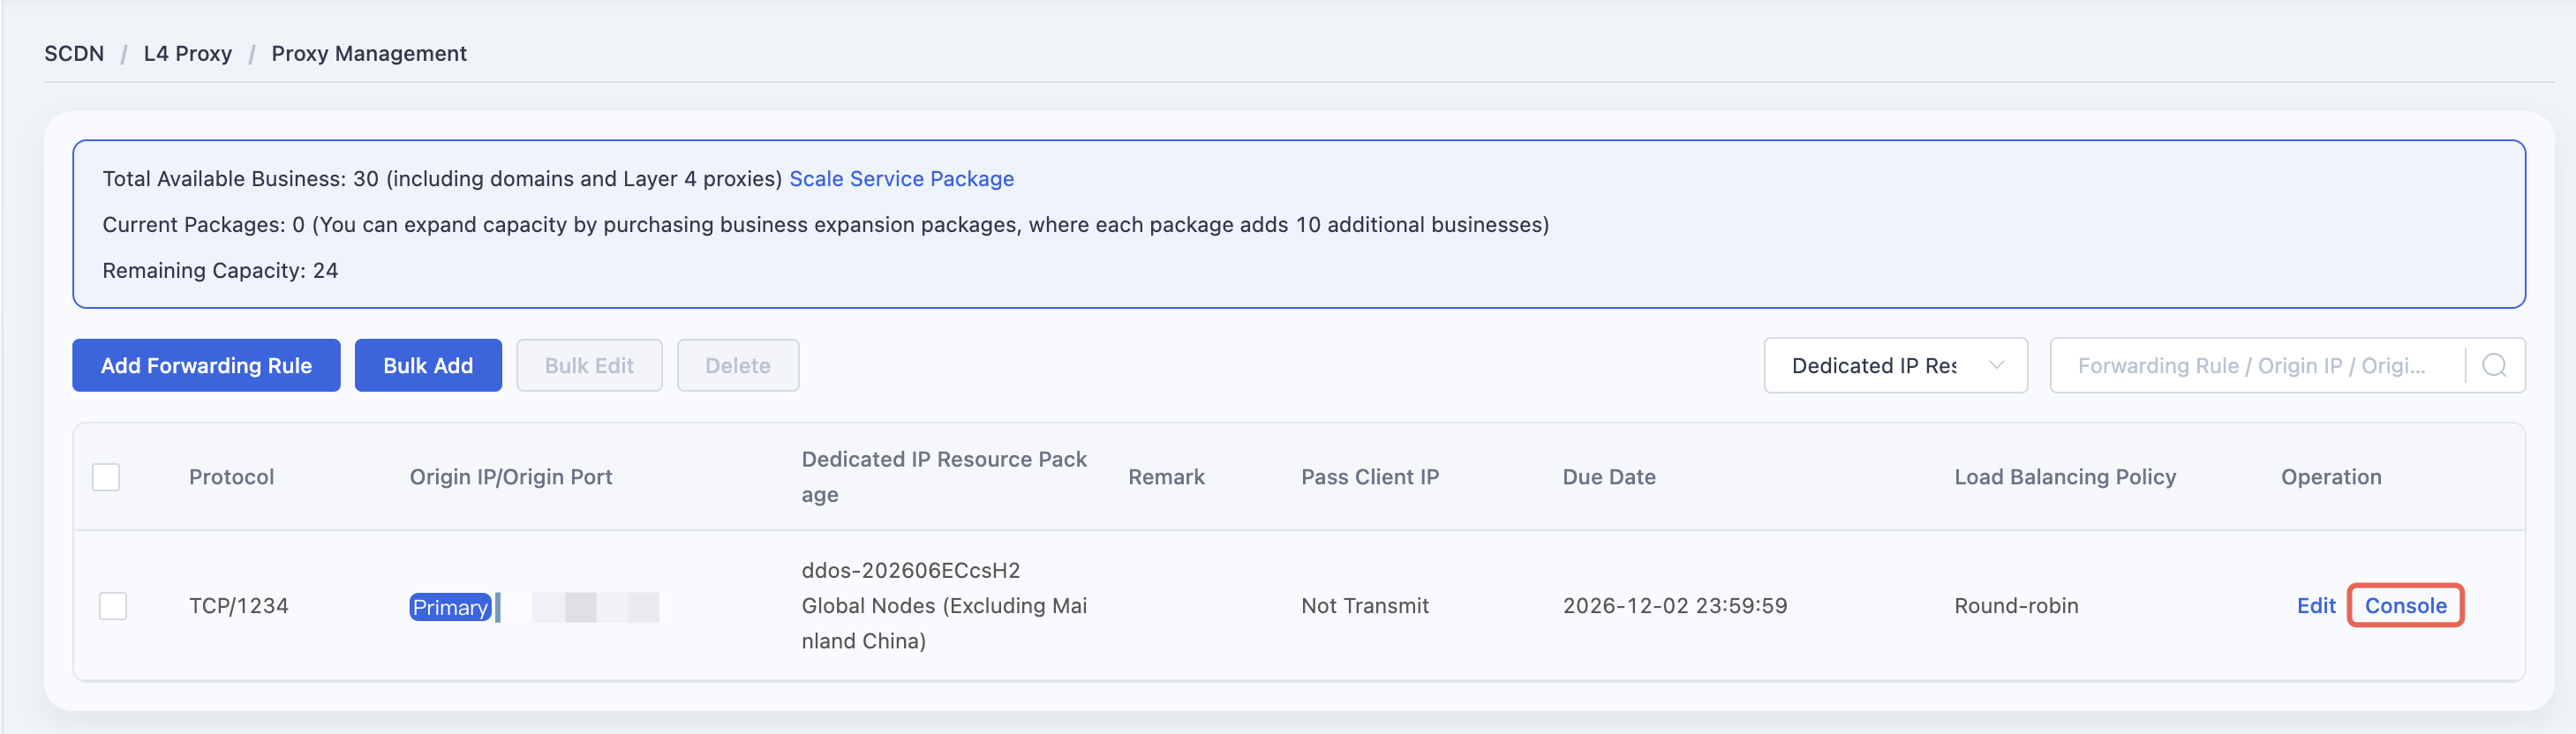Click Load Balancing Policy column header
The height and width of the screenshot is (734, 2576).
[x=2065, y=477]
